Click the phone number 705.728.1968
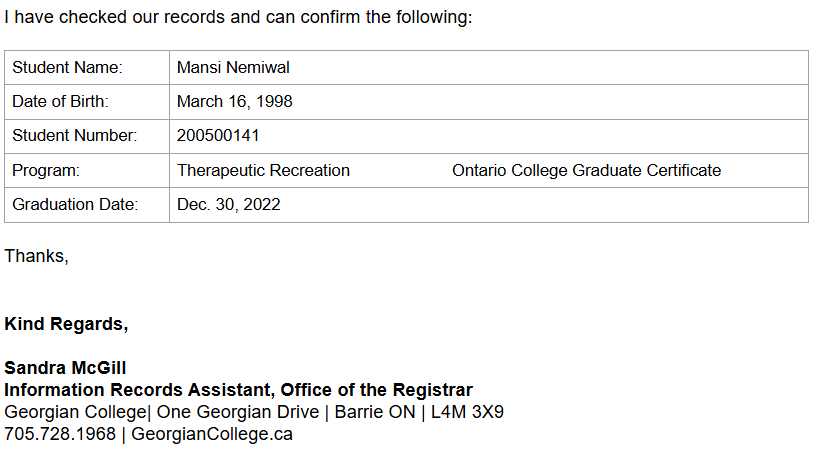The height and width of the screenshot is (466, 817). 59,434
